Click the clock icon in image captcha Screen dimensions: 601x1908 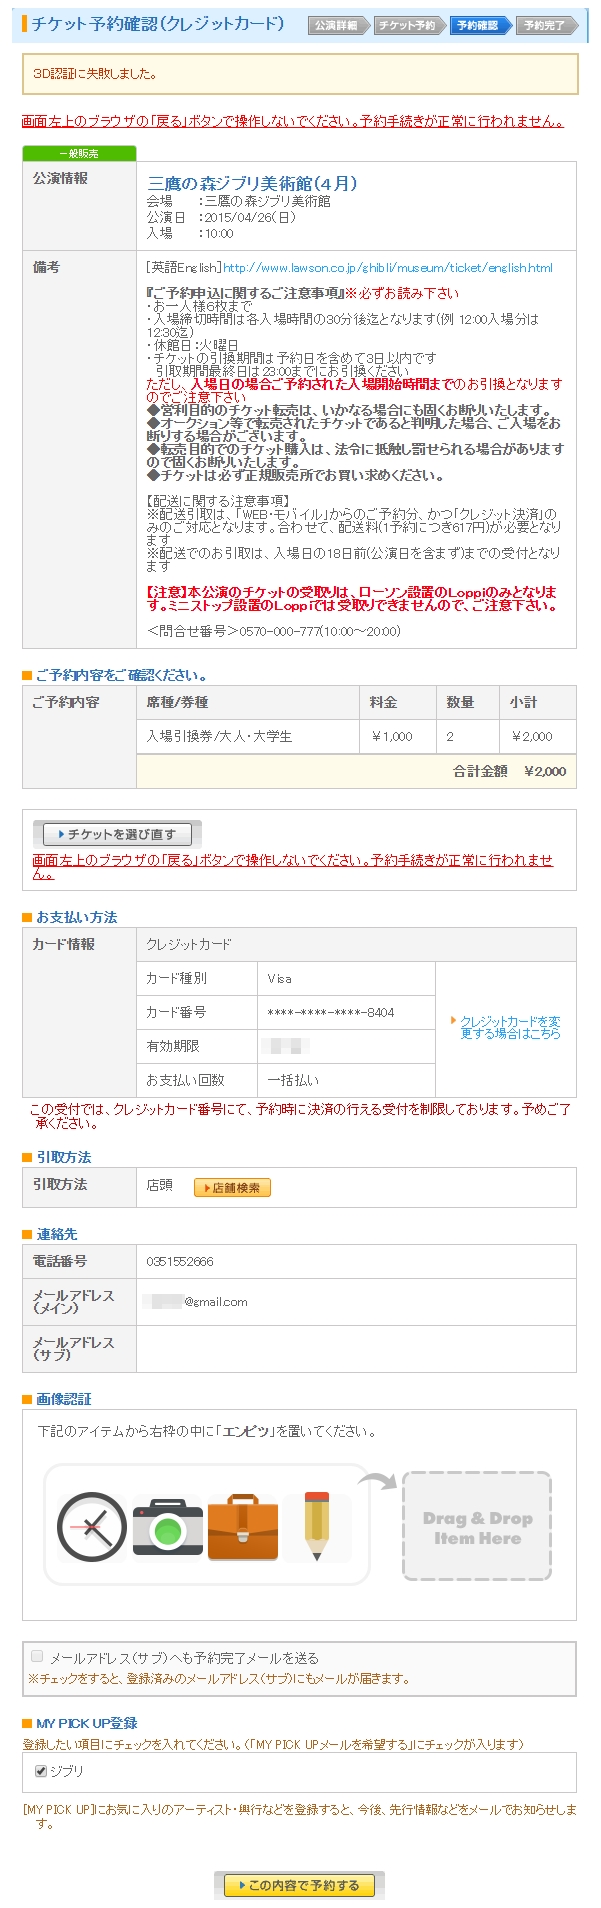tap(91, 1526)
